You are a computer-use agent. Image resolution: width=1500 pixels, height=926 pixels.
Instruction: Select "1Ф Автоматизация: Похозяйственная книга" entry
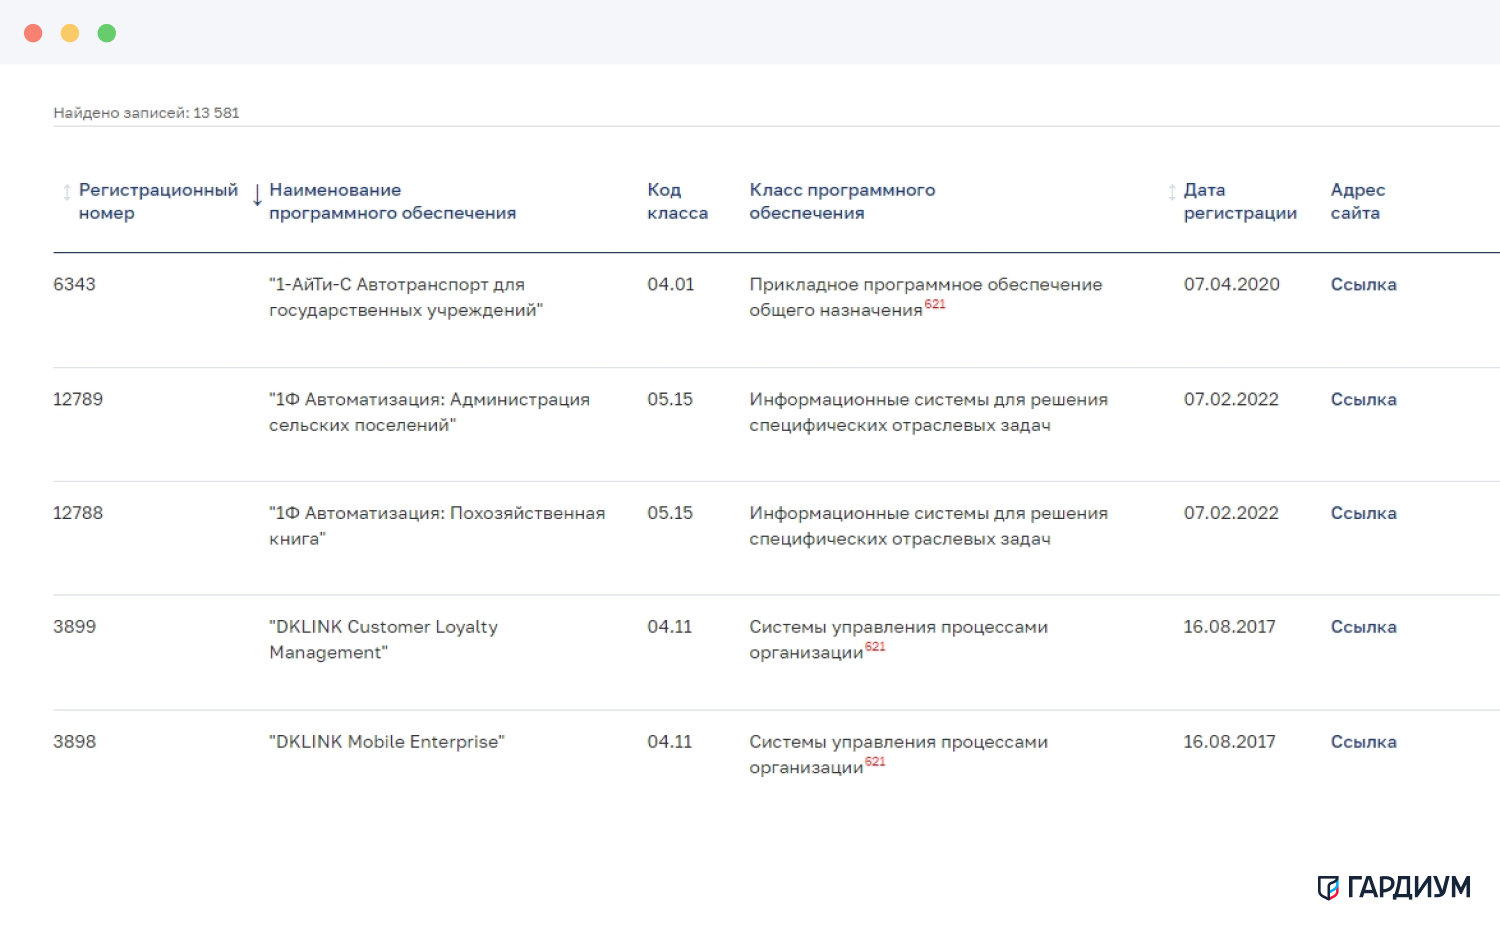pos(436,525)
